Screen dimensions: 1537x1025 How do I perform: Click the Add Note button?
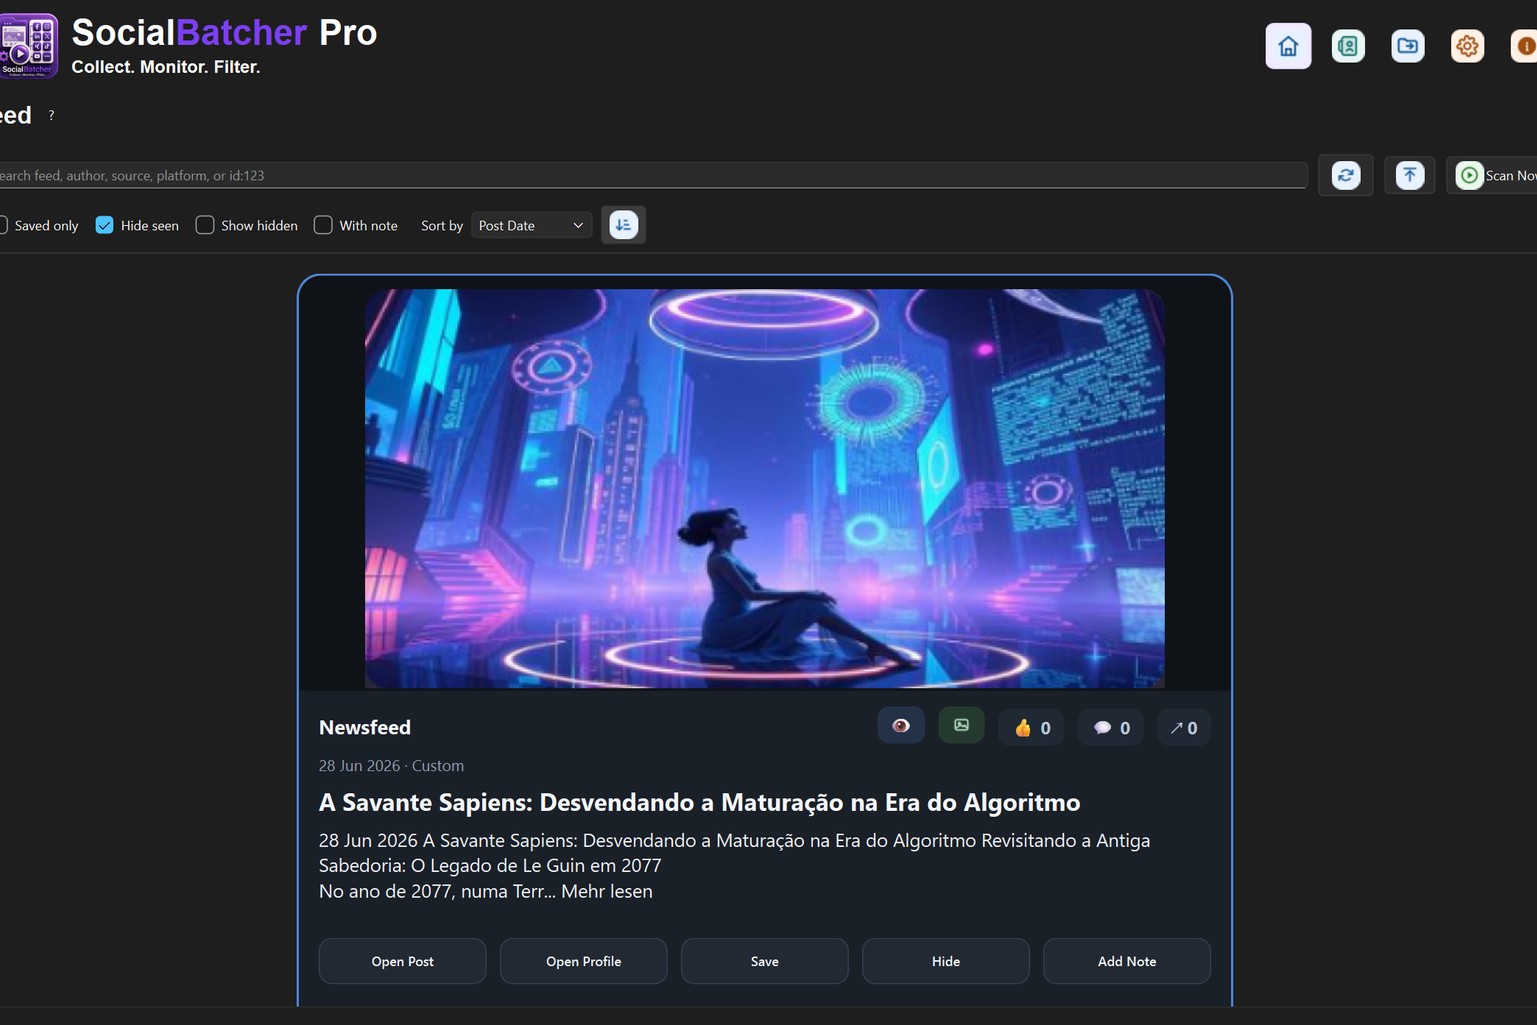coord(1127,961)
